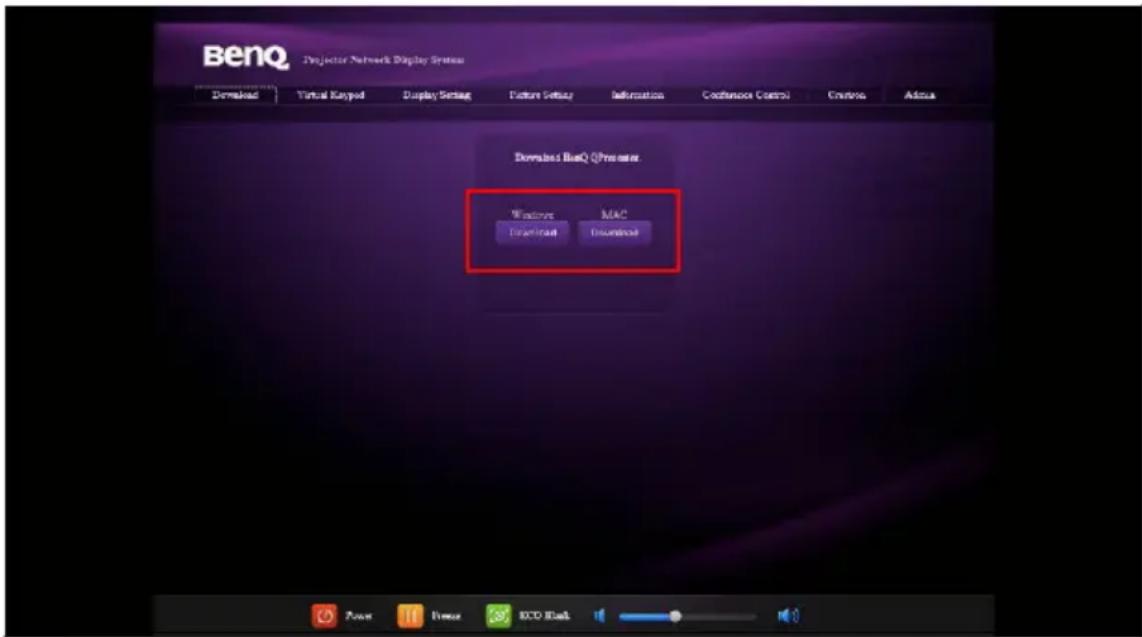
Task: Click the blank label beside the green icon
Action: pos(544,616)
